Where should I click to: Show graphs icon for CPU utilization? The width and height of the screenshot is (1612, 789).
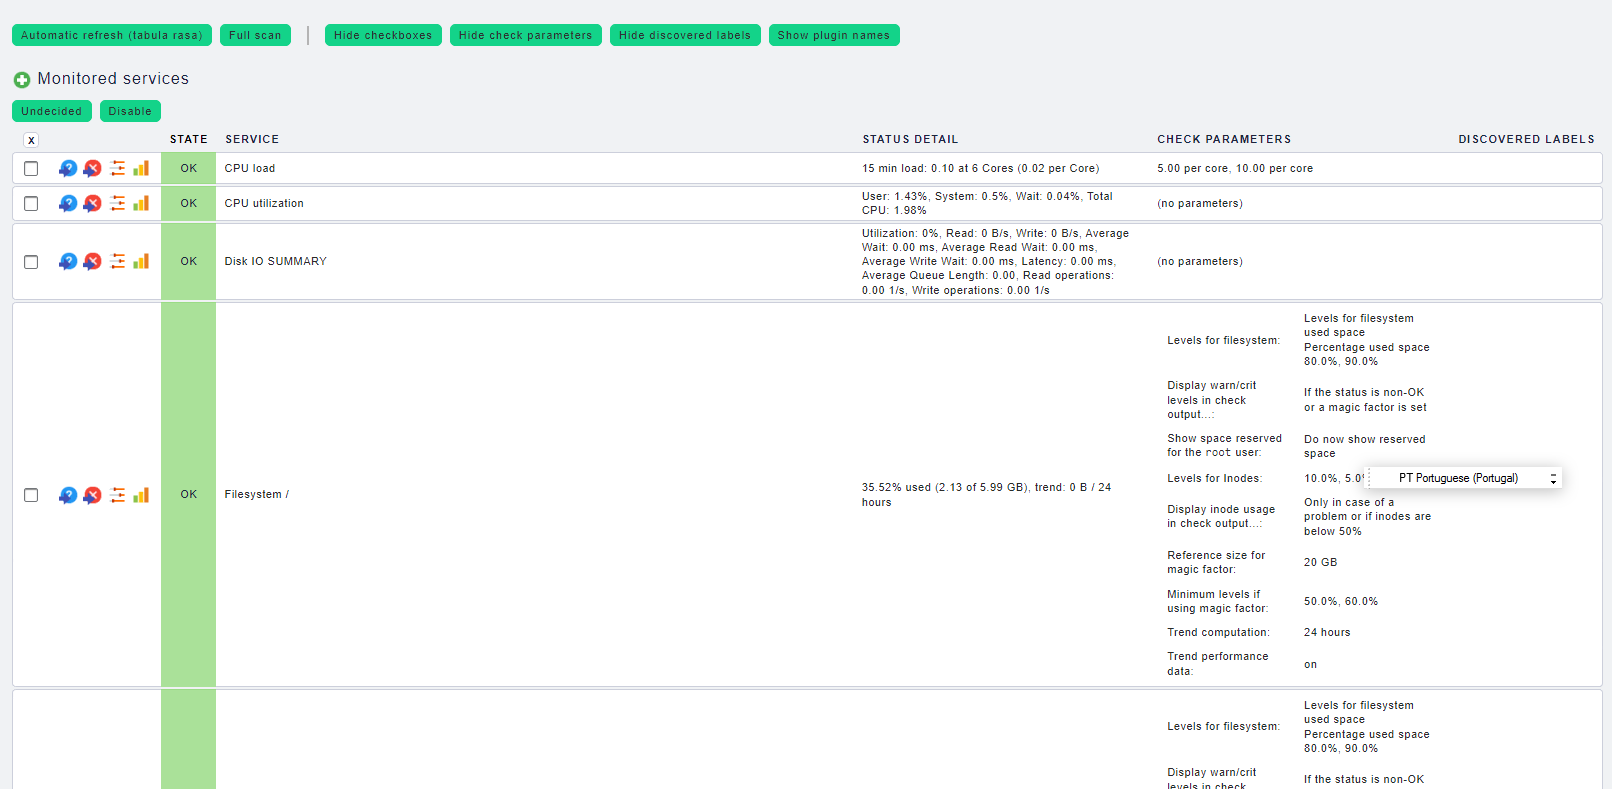[x=141, y=204]
